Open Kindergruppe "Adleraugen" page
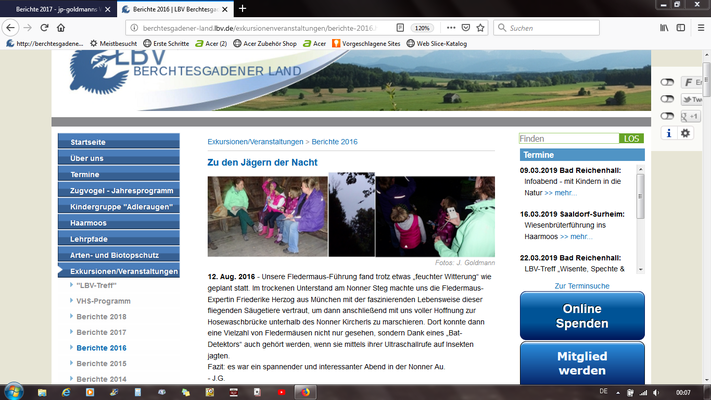 tap(119, 206)
